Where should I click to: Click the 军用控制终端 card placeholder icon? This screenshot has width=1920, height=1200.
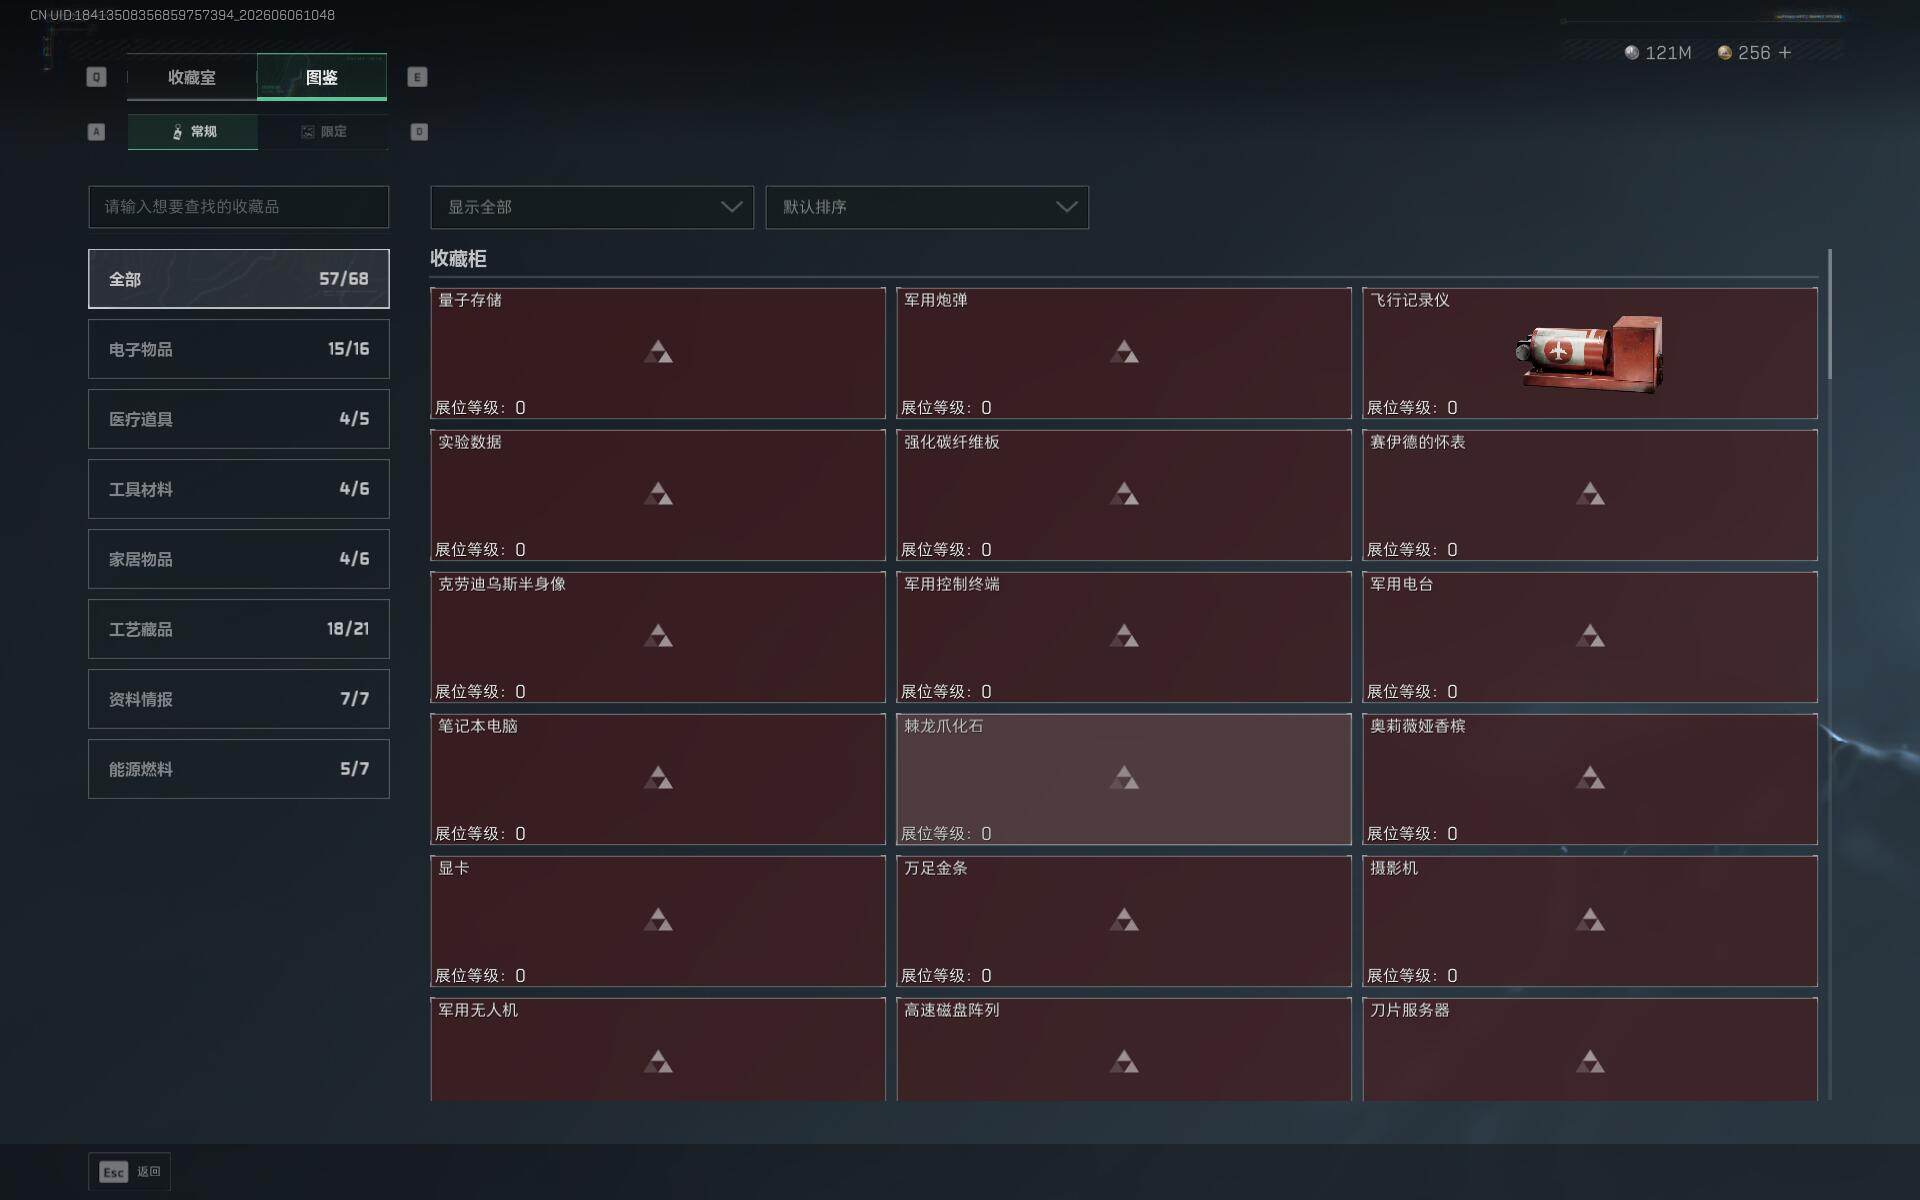click(1124, 635)
